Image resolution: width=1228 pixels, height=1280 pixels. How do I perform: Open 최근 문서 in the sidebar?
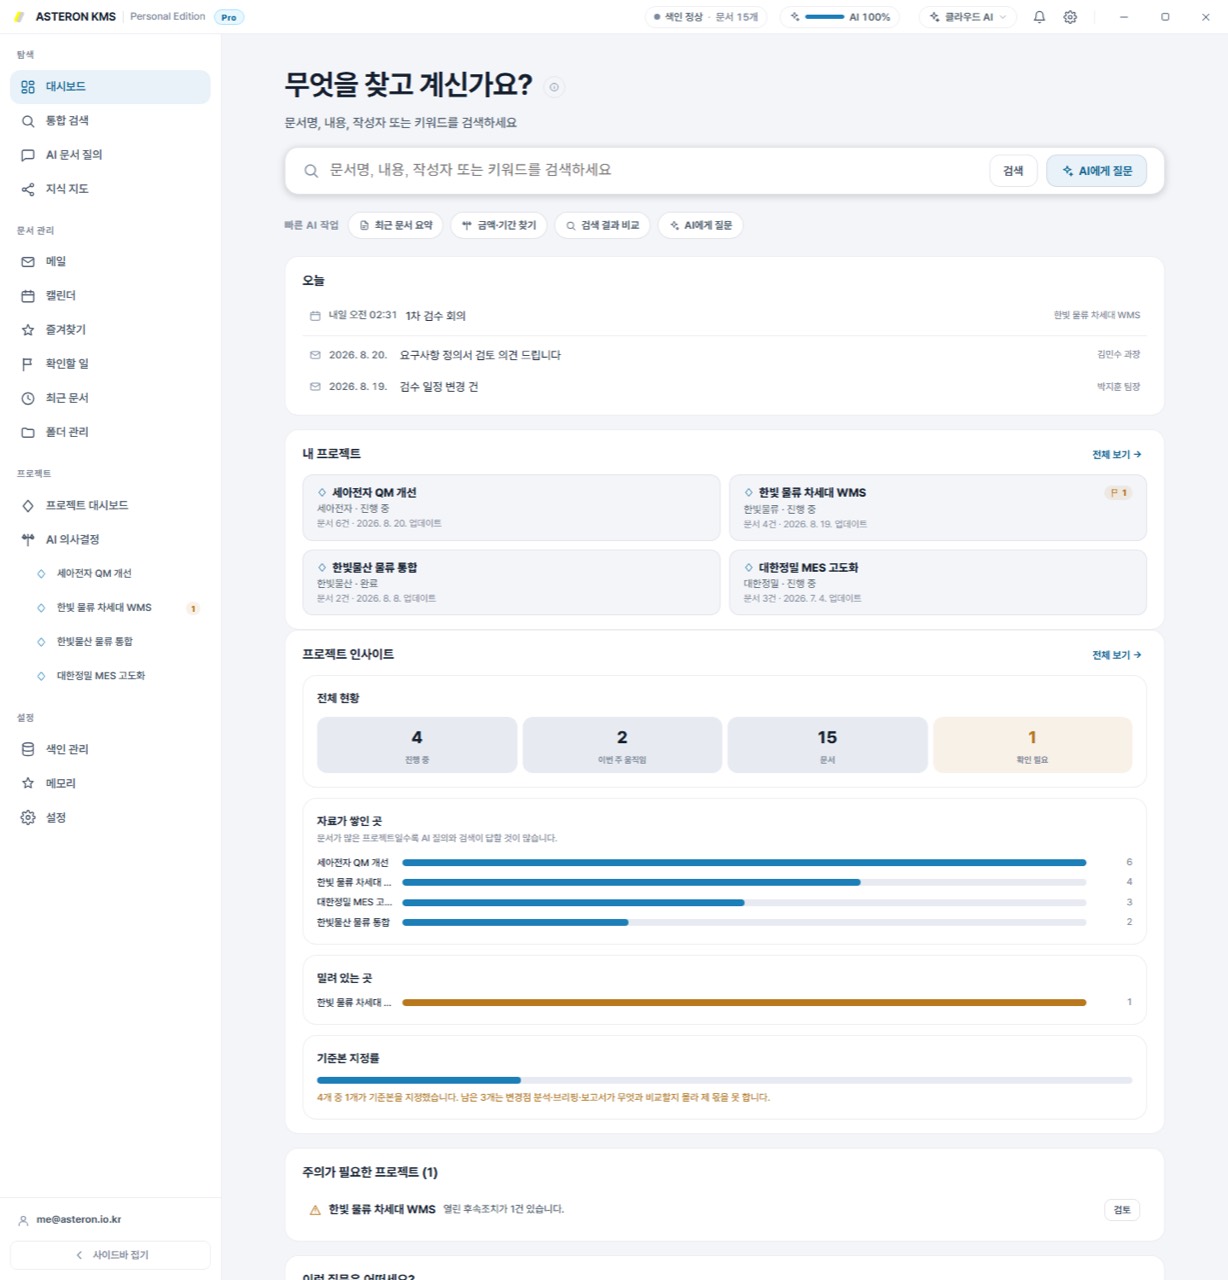pos(110,398)
